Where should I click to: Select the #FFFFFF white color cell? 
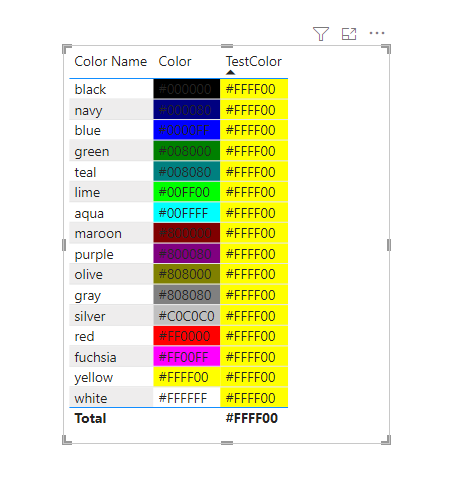(187, 397)
